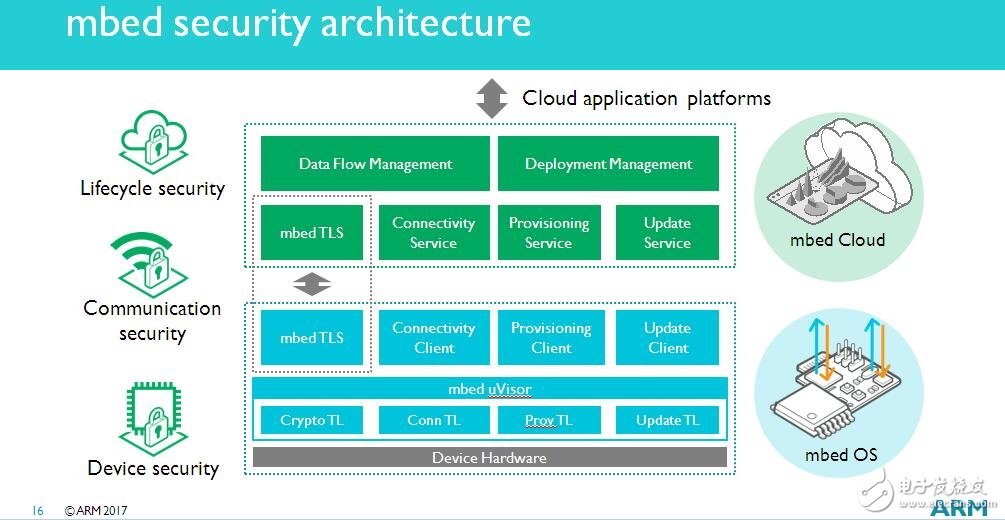The image size is (1005, 520).
Task: Select the Data Flow Management block
Action: [375, 164]
